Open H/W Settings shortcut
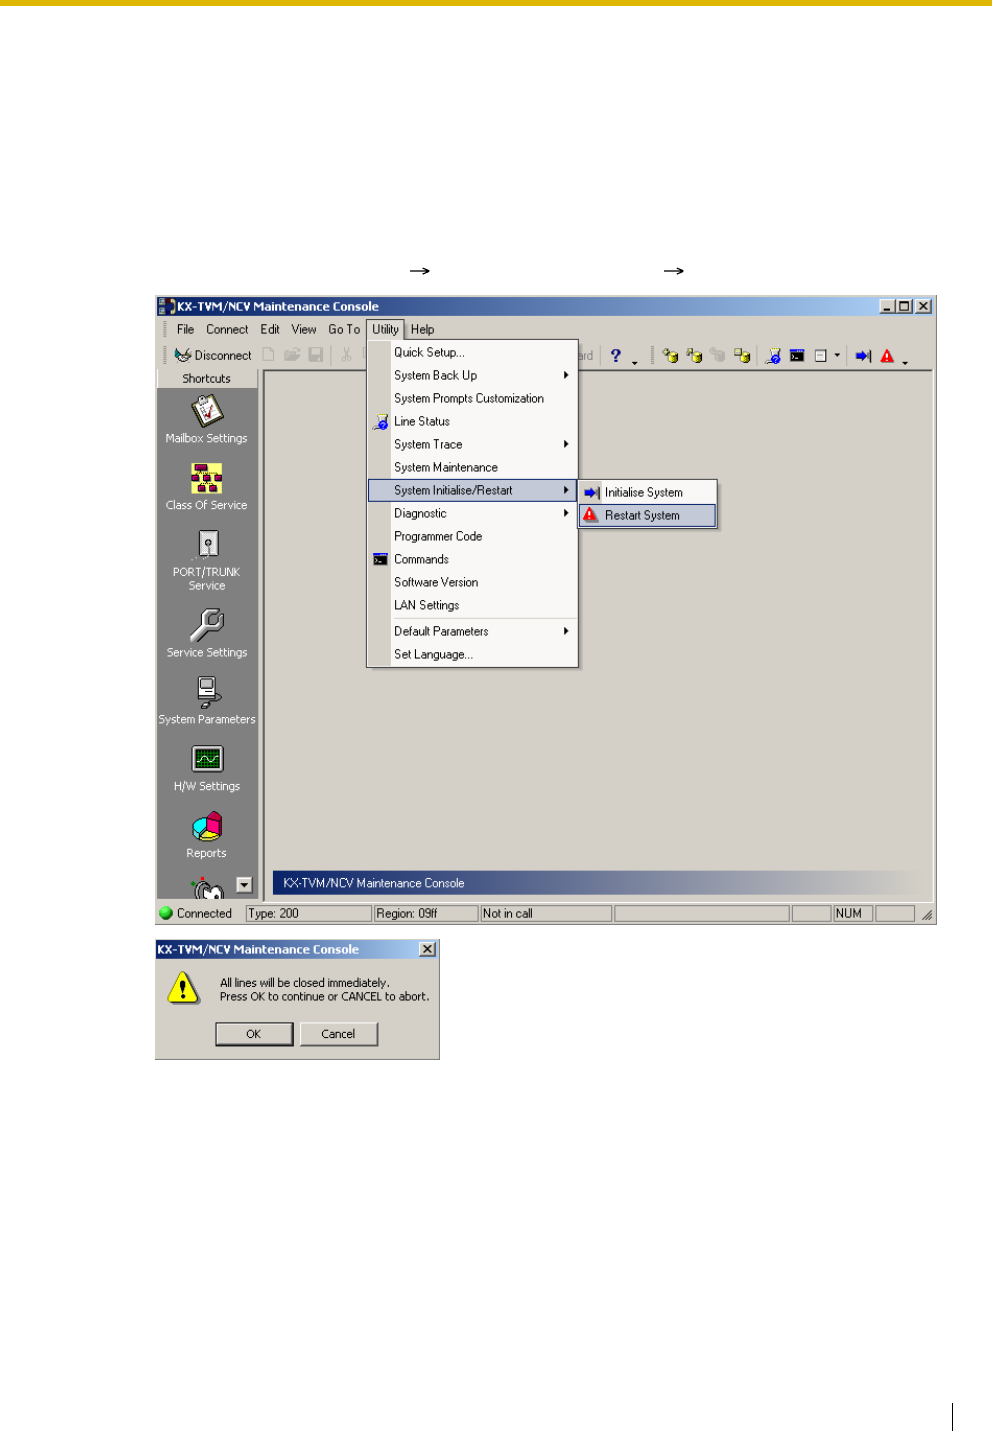 [207, 768]
